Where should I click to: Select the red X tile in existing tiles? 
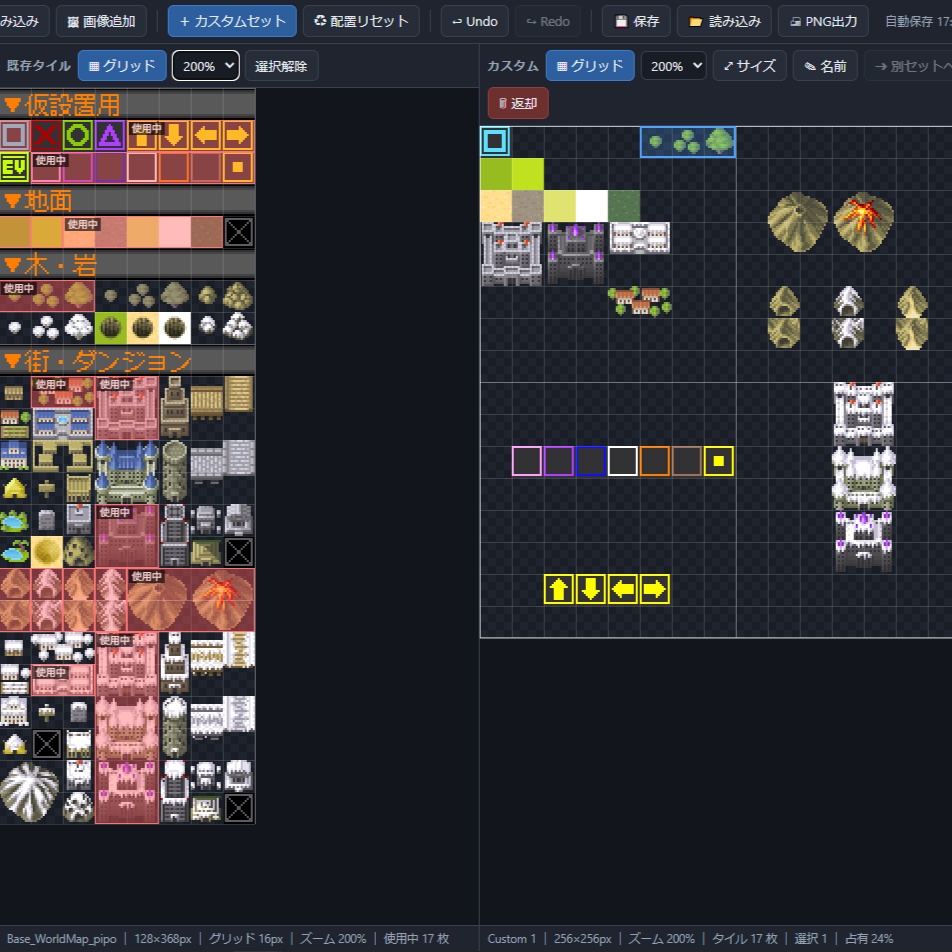pos(47,135)
